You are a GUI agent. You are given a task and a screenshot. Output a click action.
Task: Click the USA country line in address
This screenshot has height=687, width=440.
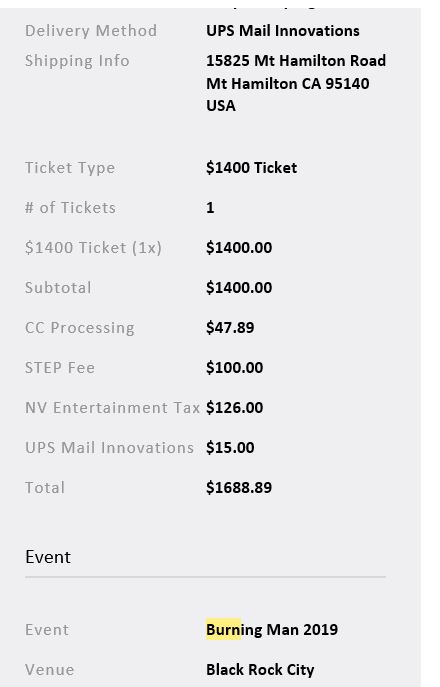220,106
